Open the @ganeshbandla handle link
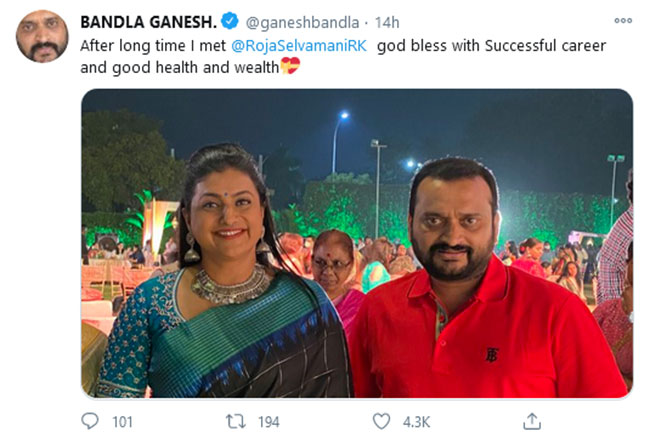The image size is (650, 443). click(x=300, y=20)
